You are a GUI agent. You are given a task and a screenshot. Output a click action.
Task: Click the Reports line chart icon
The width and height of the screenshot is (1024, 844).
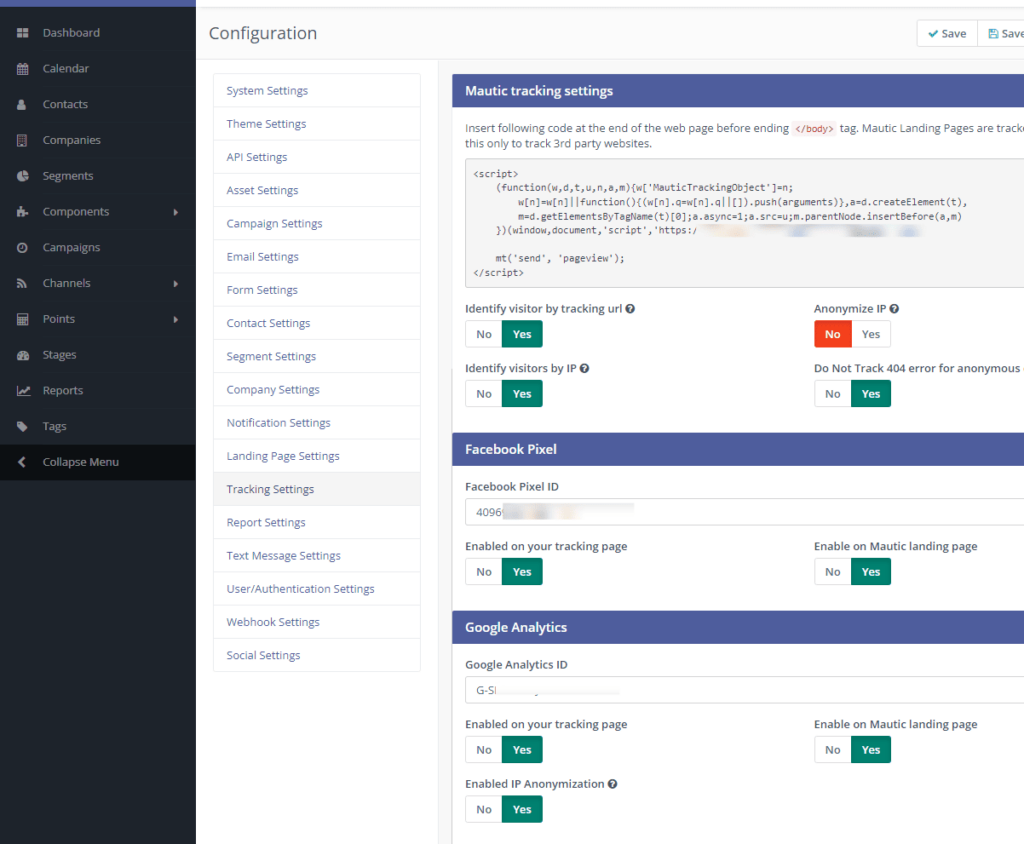[24, 391]
